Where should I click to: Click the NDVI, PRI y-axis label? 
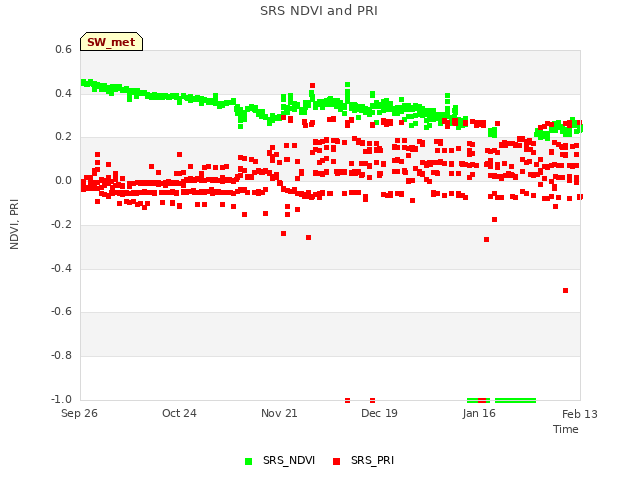(14, 224)
